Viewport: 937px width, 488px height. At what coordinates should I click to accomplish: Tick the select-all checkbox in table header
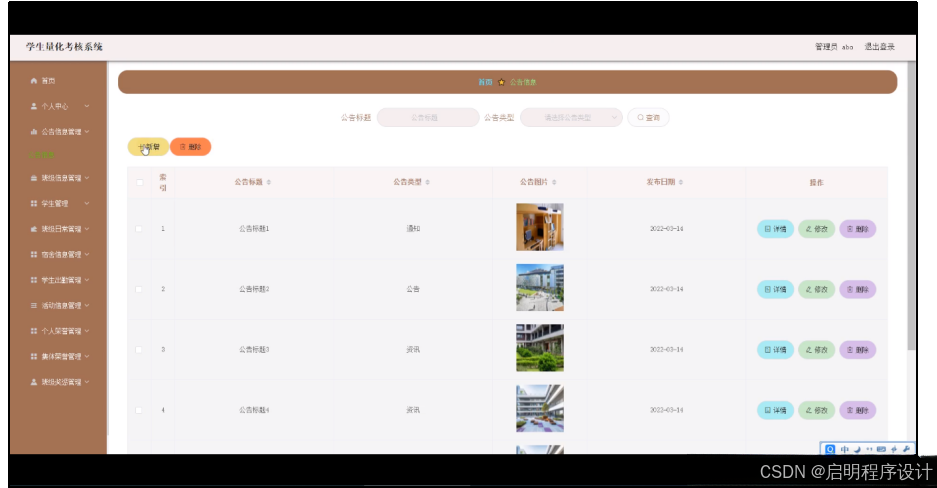pos(139,182)
